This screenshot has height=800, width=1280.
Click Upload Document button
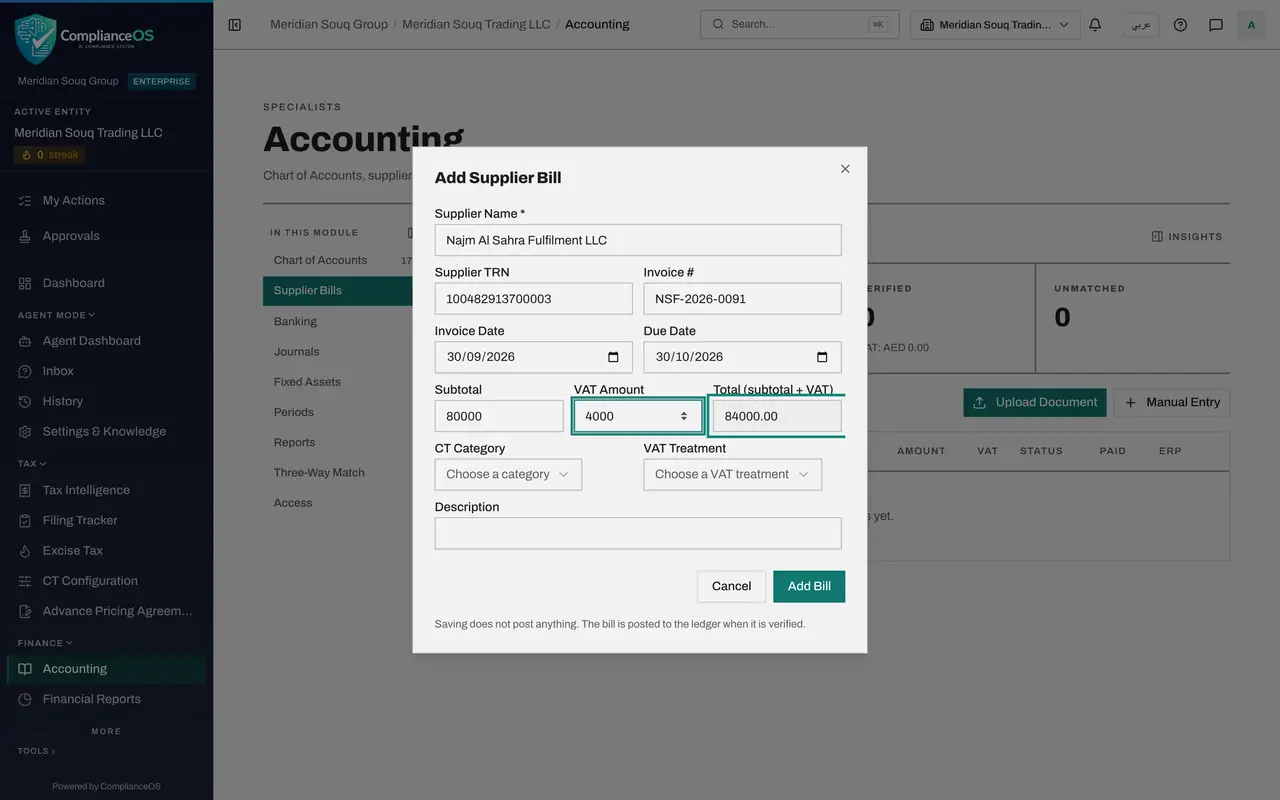tap(1035, 403)
